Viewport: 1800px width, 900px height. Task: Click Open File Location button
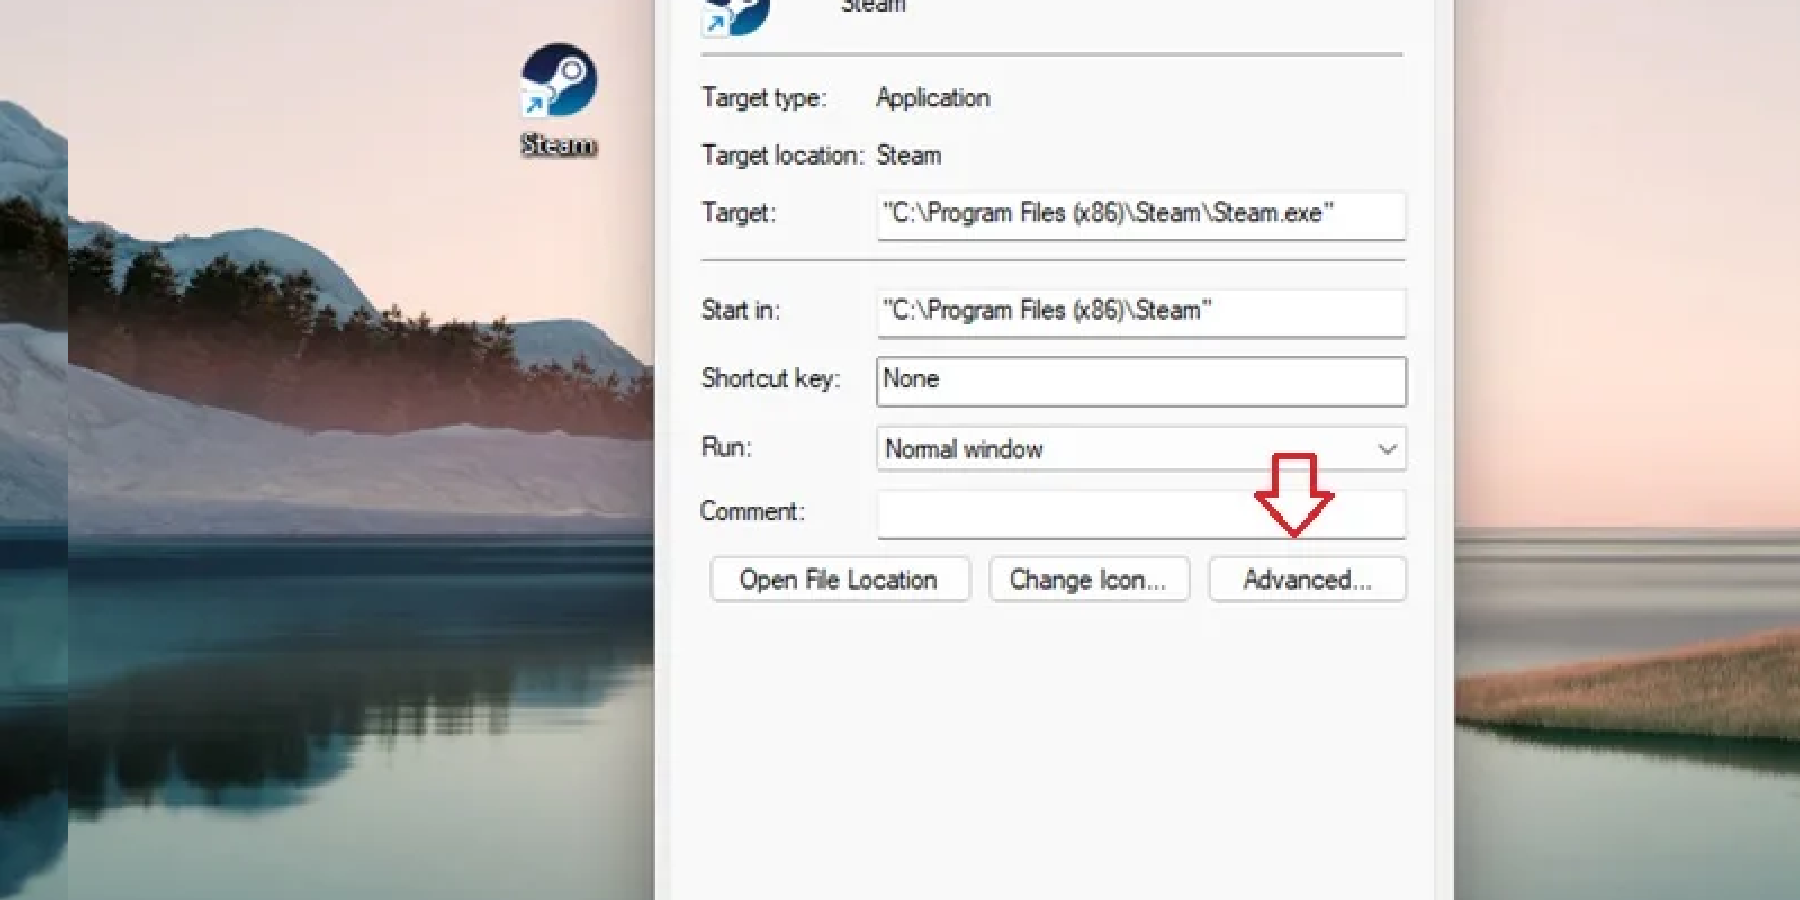coord(840,580)
